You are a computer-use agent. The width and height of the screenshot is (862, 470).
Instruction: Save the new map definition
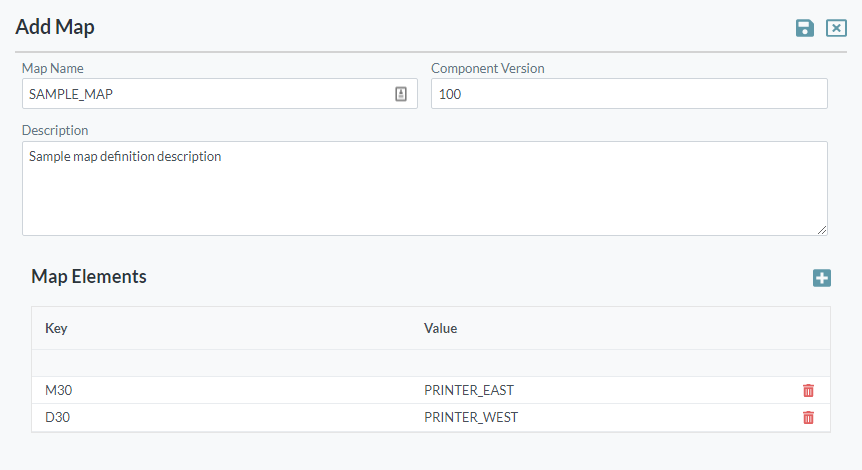point(805,28)
